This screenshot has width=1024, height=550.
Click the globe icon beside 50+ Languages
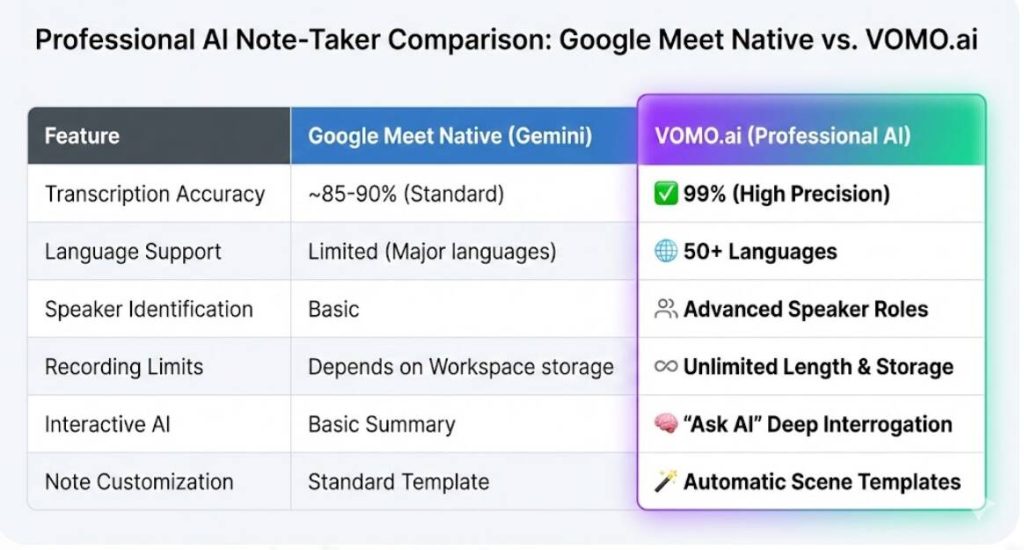click(x=666, y=251)
